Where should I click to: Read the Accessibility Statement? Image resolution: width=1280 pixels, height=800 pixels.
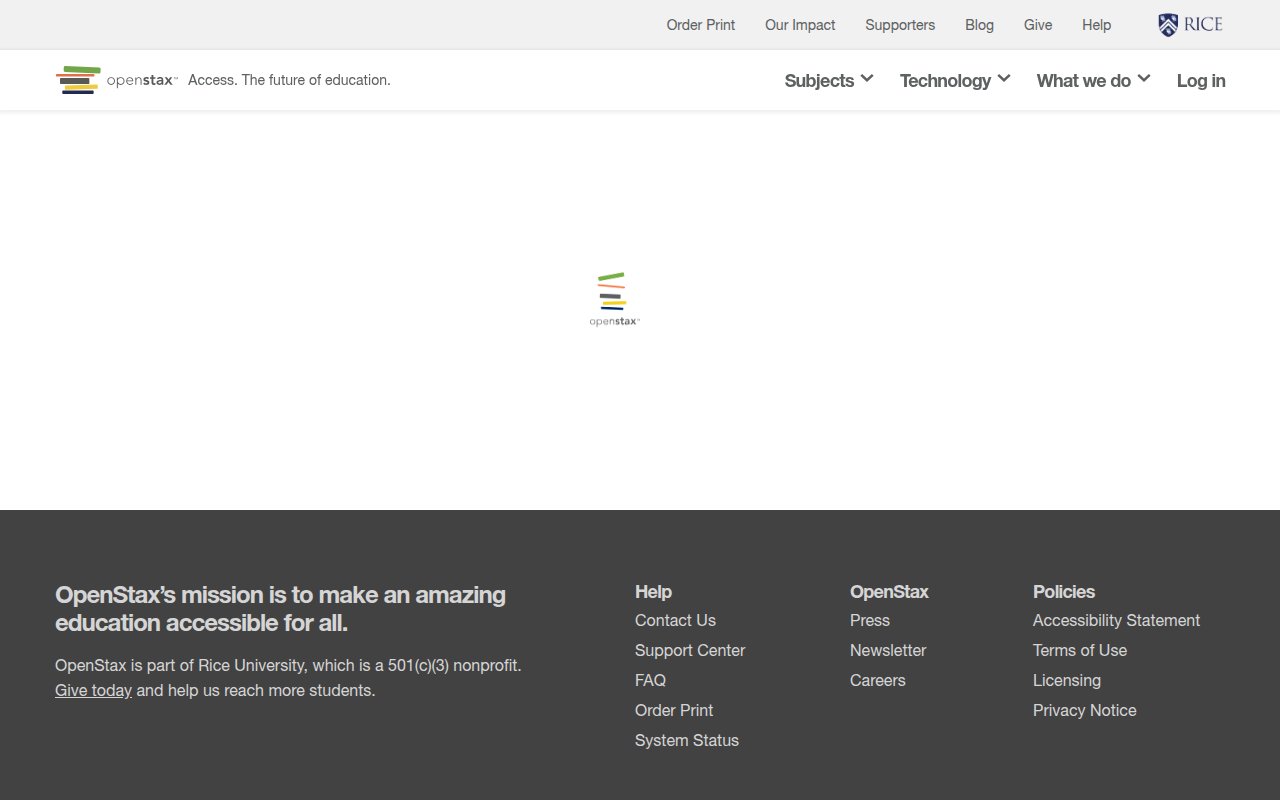[x=1116, y=620]
